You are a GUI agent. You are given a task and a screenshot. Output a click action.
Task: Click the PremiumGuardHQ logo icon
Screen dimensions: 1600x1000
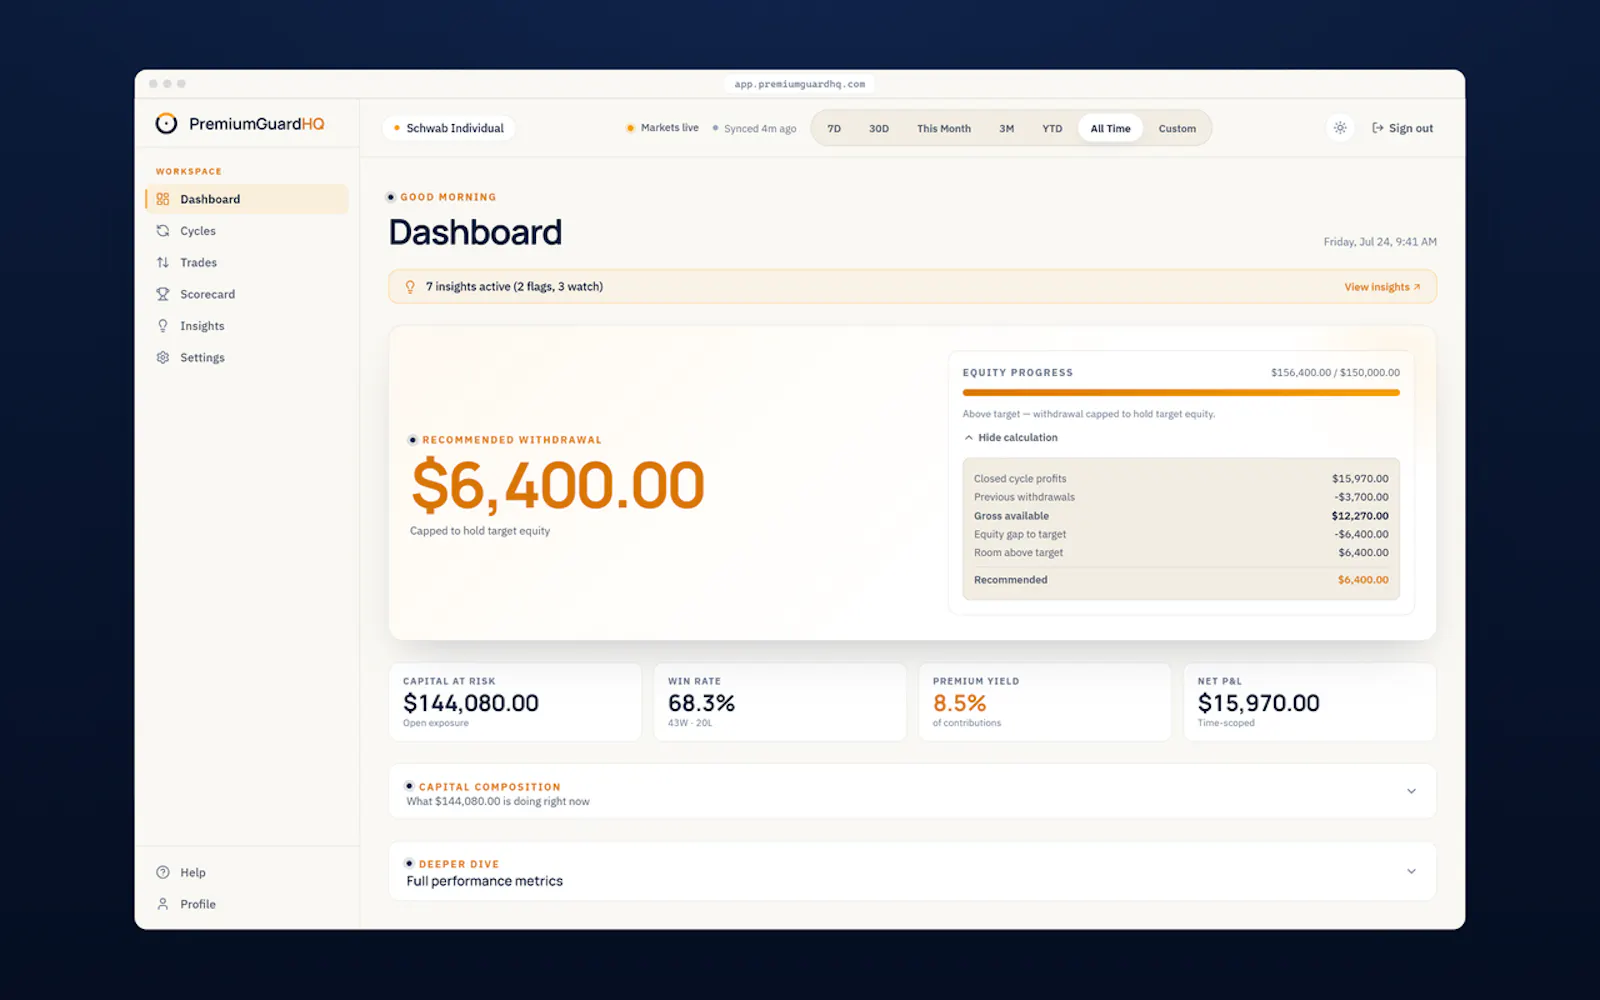166,124
